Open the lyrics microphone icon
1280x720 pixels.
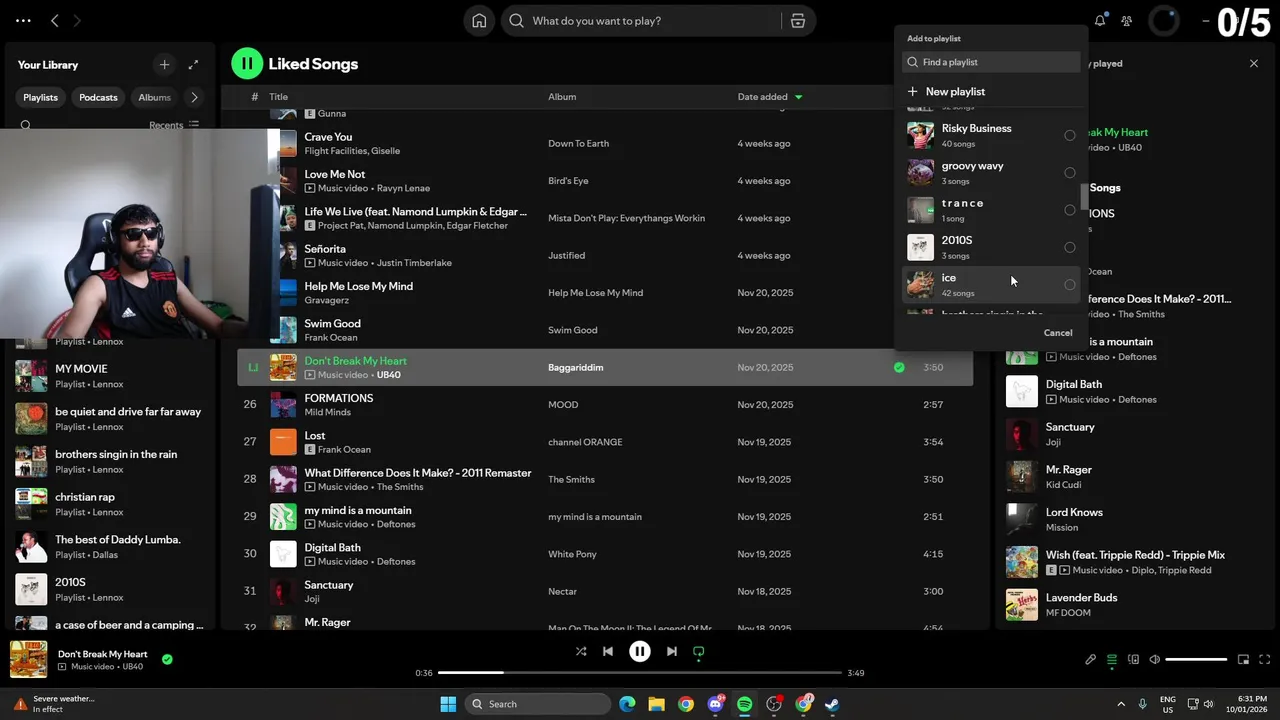coord(1091,659)
